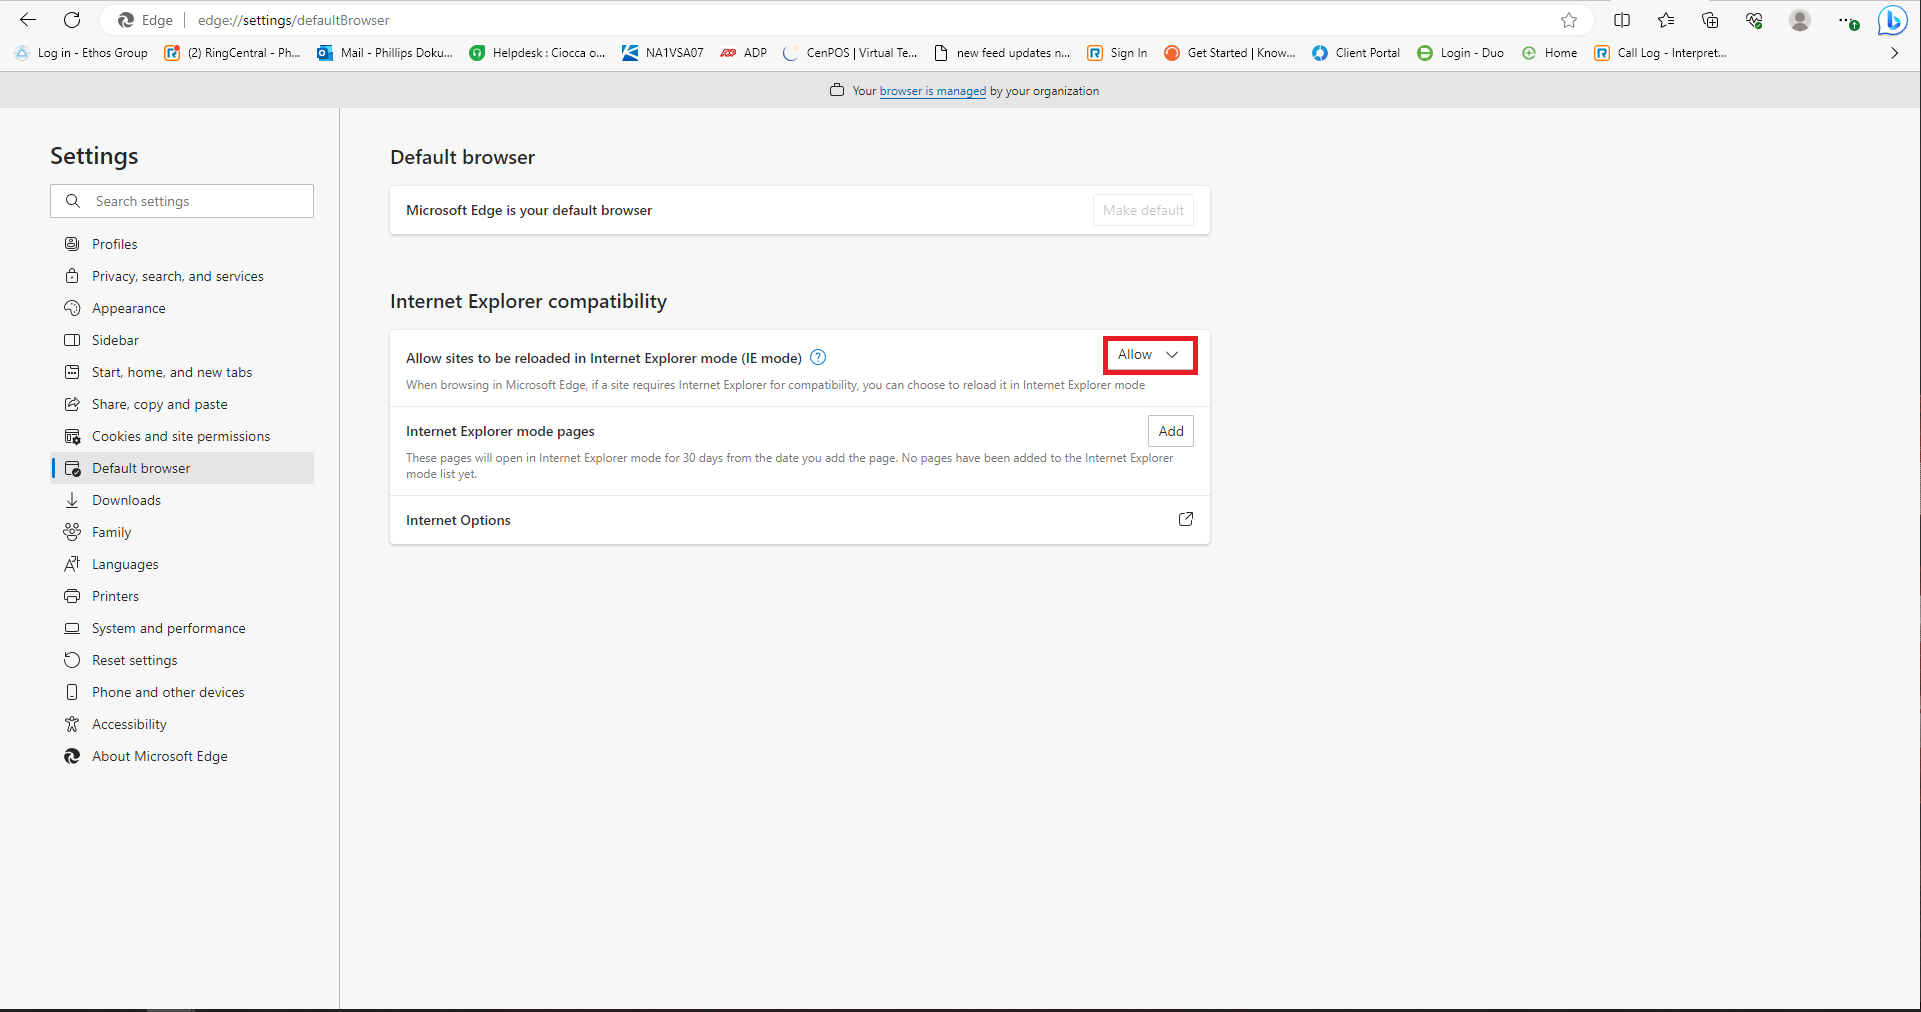The image size is (1921, 1012).
Task: Click the 'Internet Options' row label
Action: [x=458, y=520]
